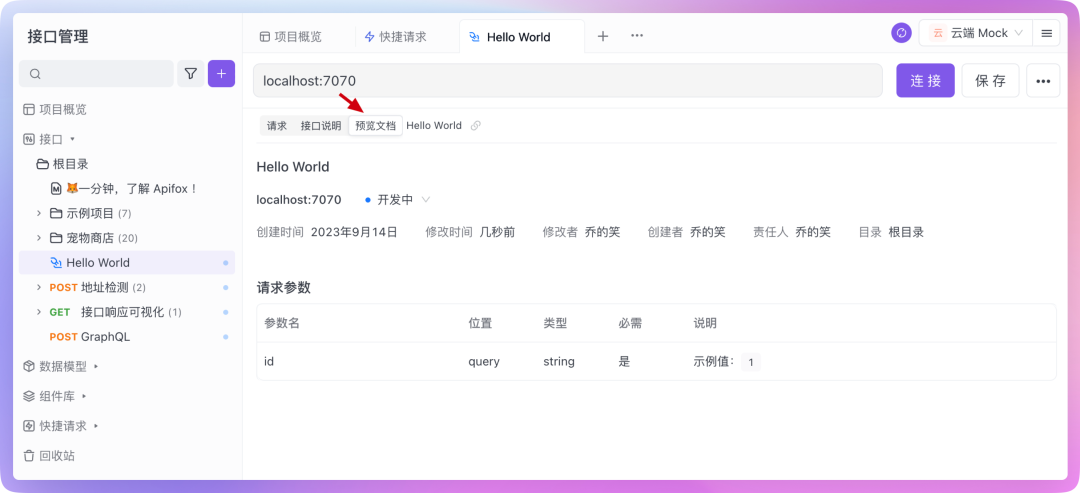Click the purple plus add button

(221, 73)
